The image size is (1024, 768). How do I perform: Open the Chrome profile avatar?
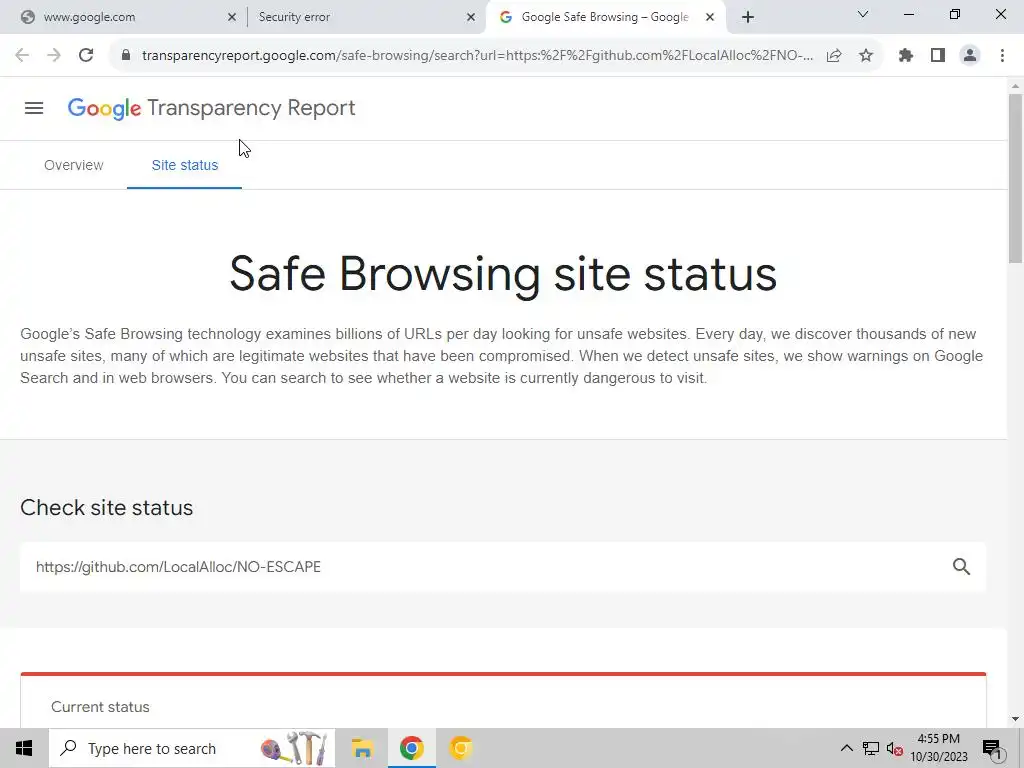coord(970,56)
